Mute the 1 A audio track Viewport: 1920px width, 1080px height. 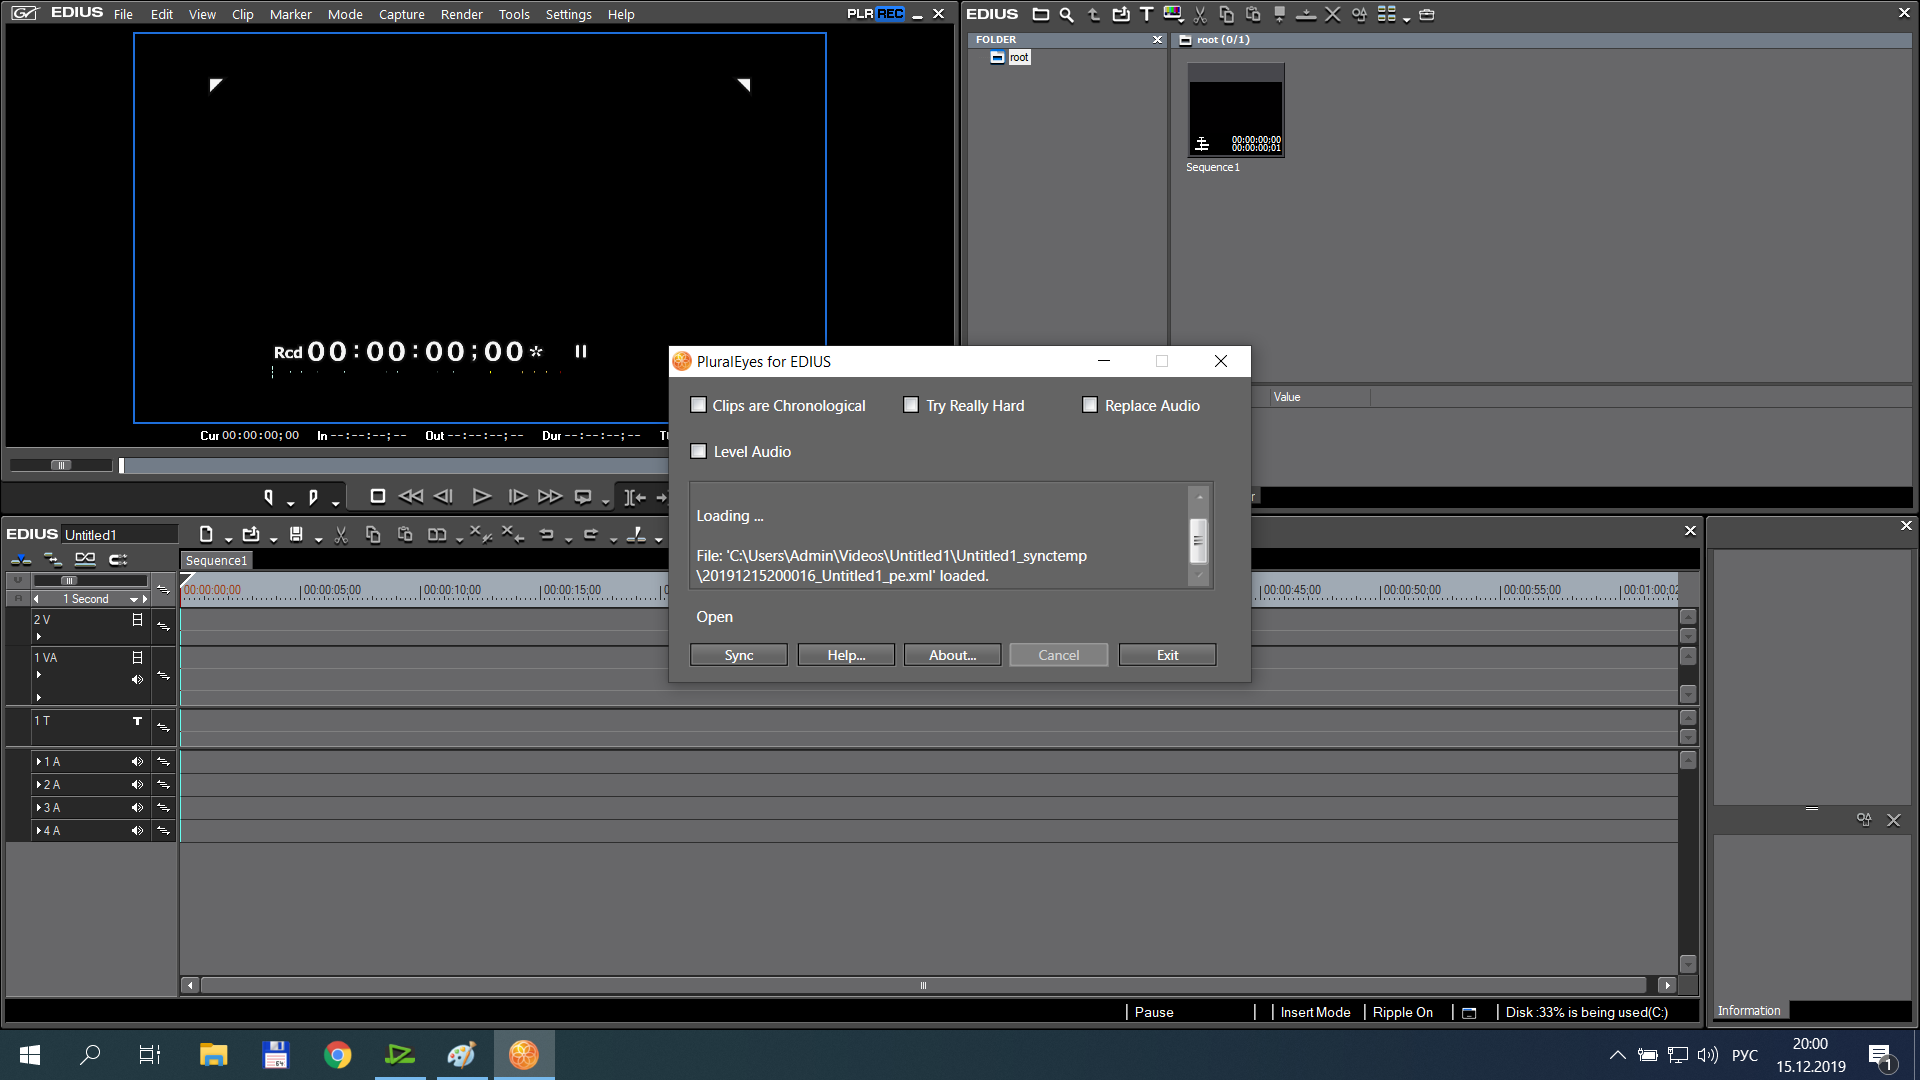point(137,762)
